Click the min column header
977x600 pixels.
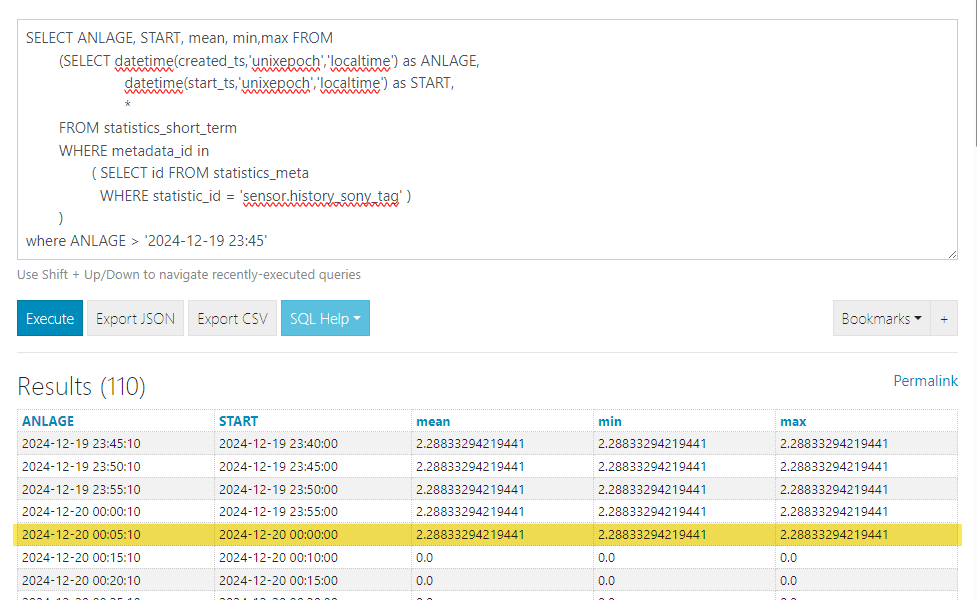(609, 421)
